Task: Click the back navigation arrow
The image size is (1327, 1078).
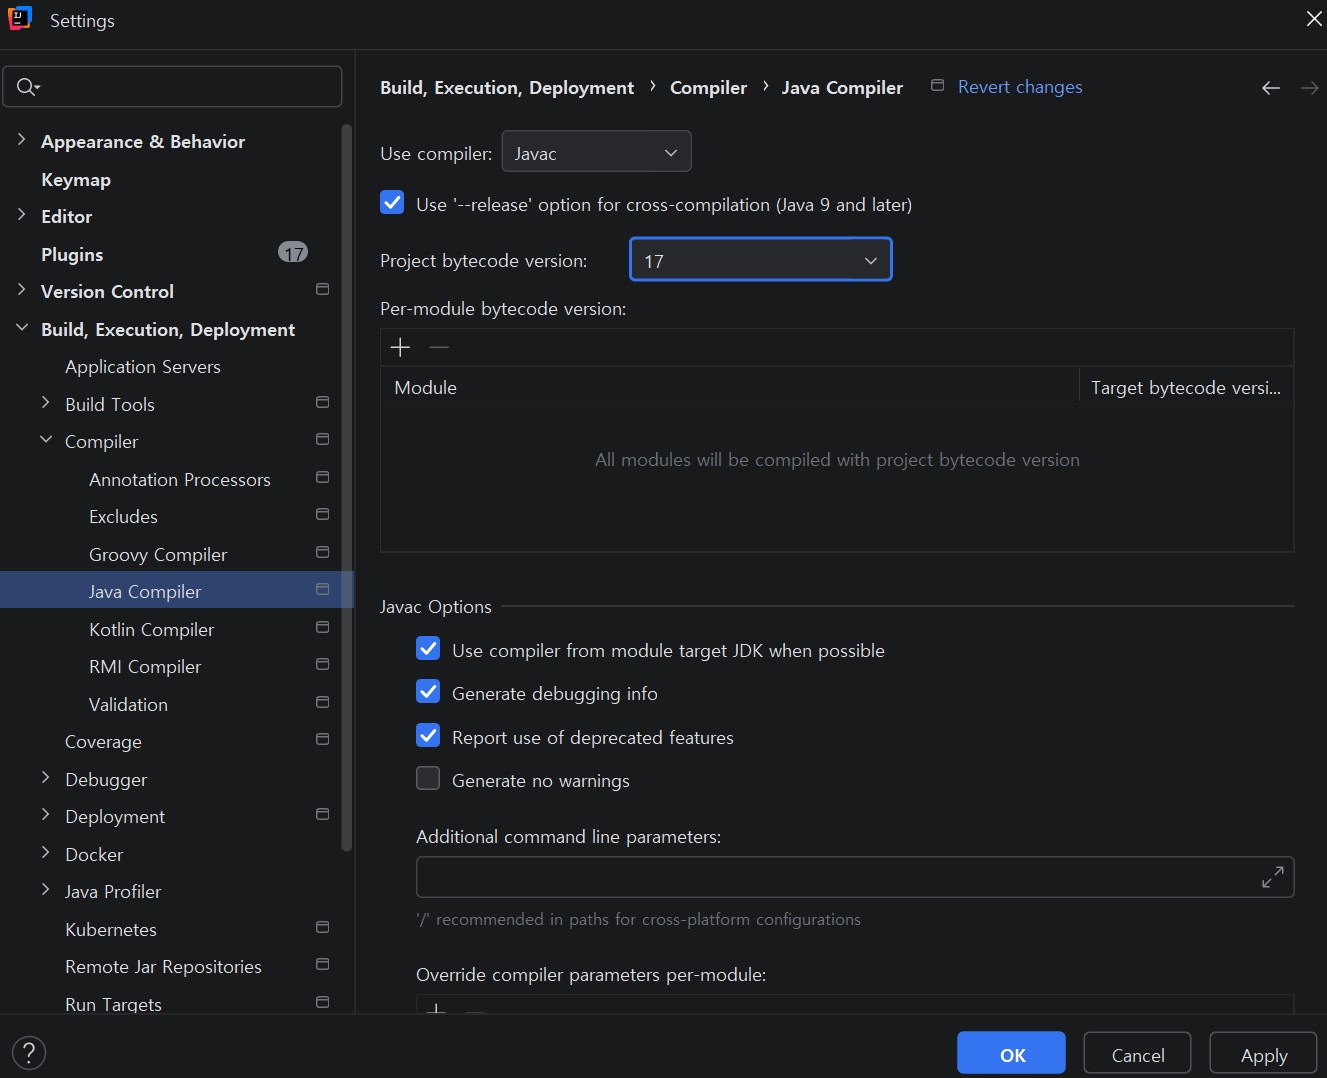Action: [x=1271, y=88]
